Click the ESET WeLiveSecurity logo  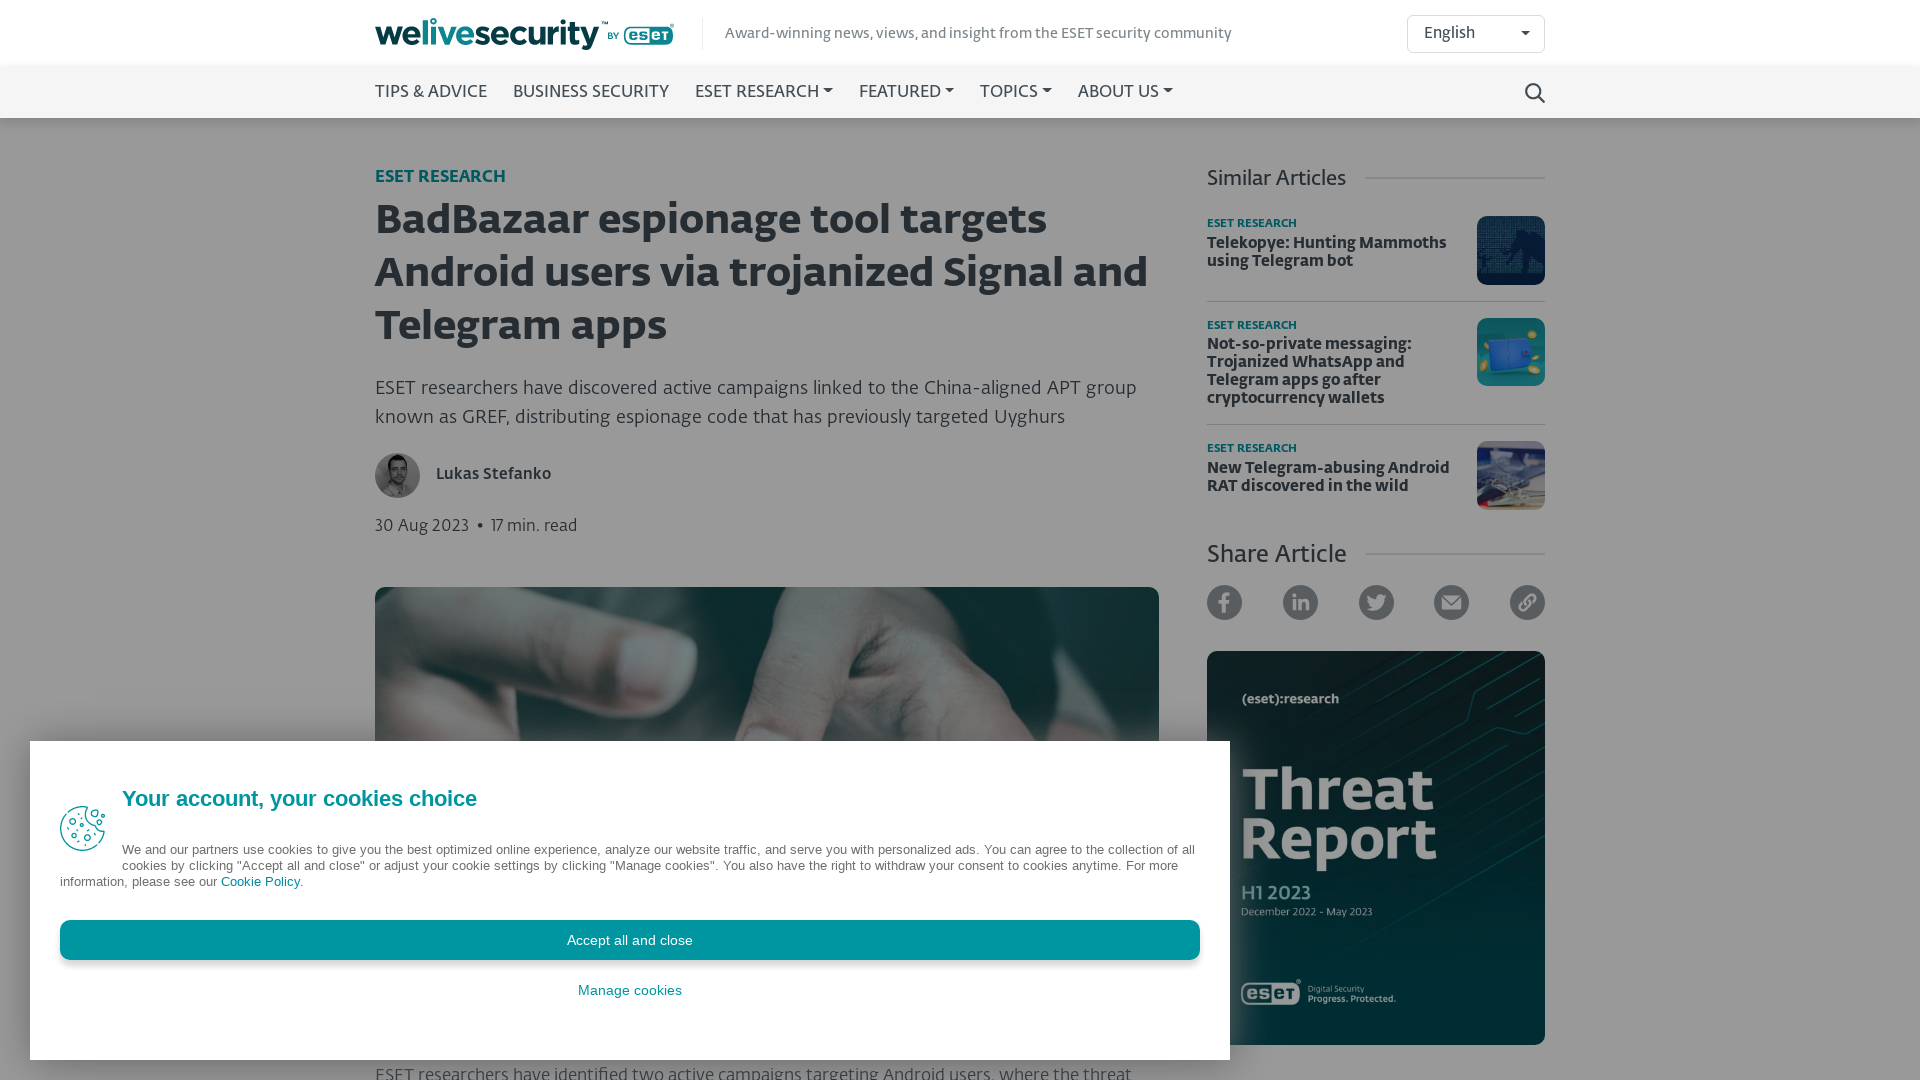tap(524, 33)
